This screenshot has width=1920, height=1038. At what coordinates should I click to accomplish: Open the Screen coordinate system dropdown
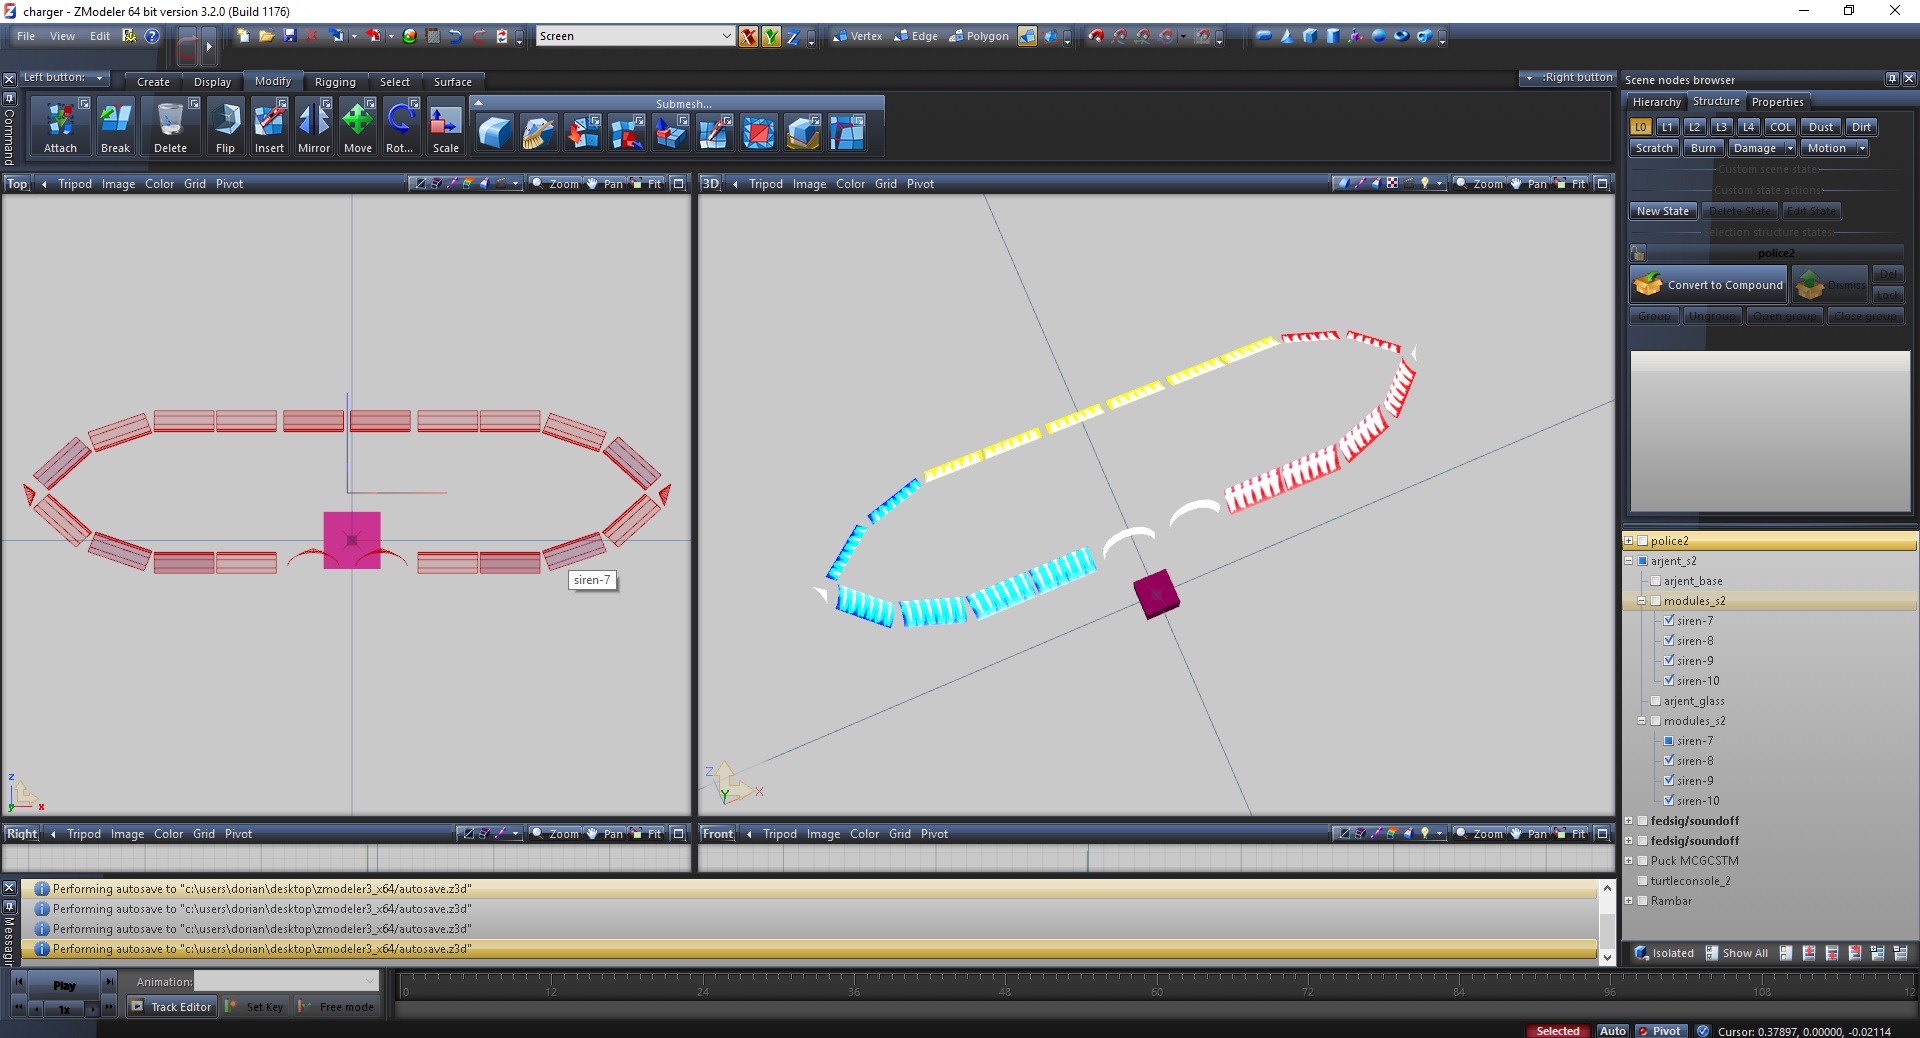click(726, 36)
